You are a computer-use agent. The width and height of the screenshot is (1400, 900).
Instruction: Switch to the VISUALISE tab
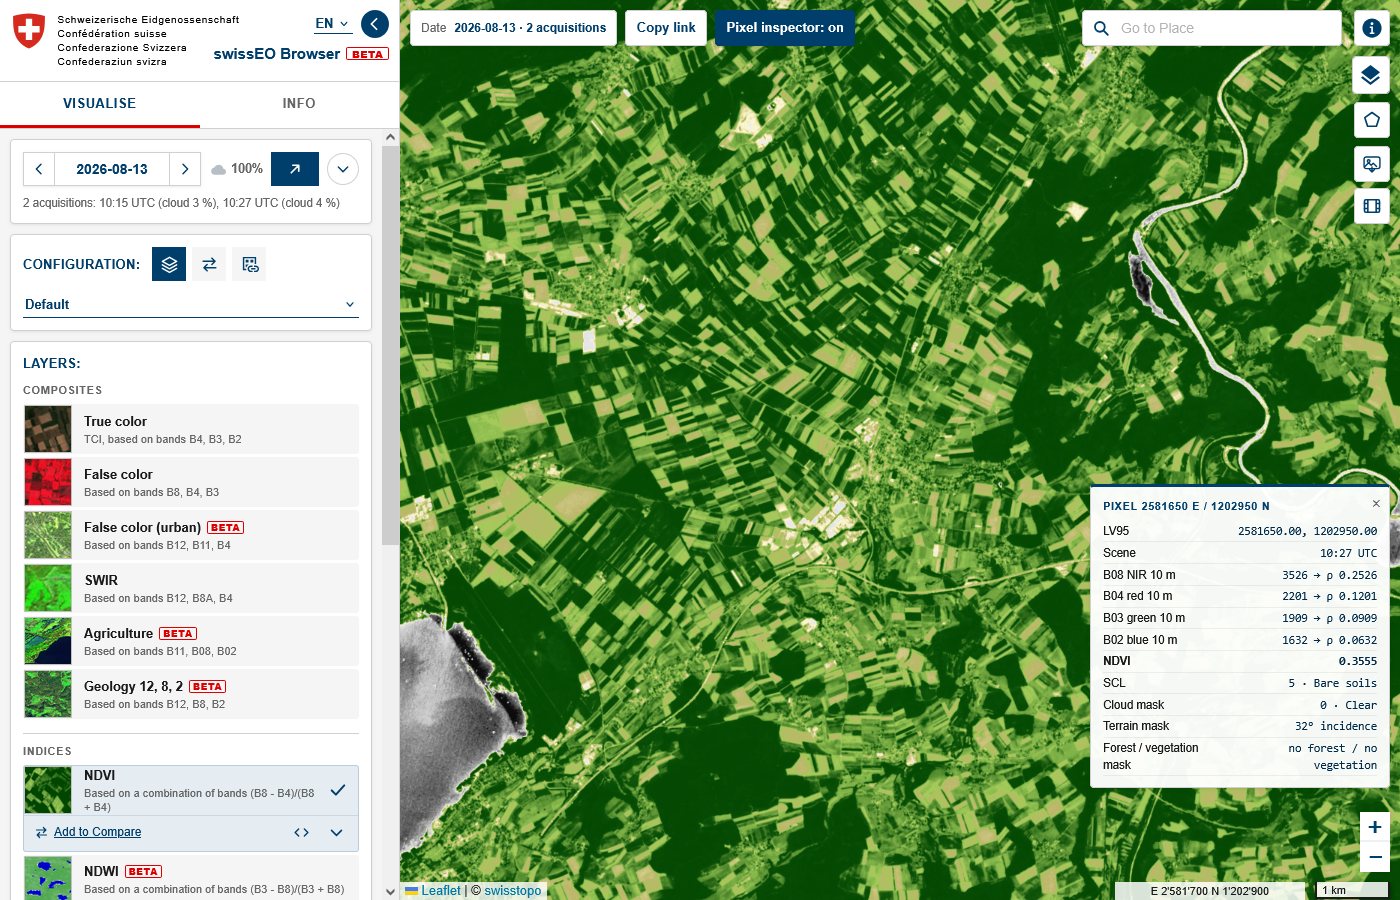[x=100, y=104]
